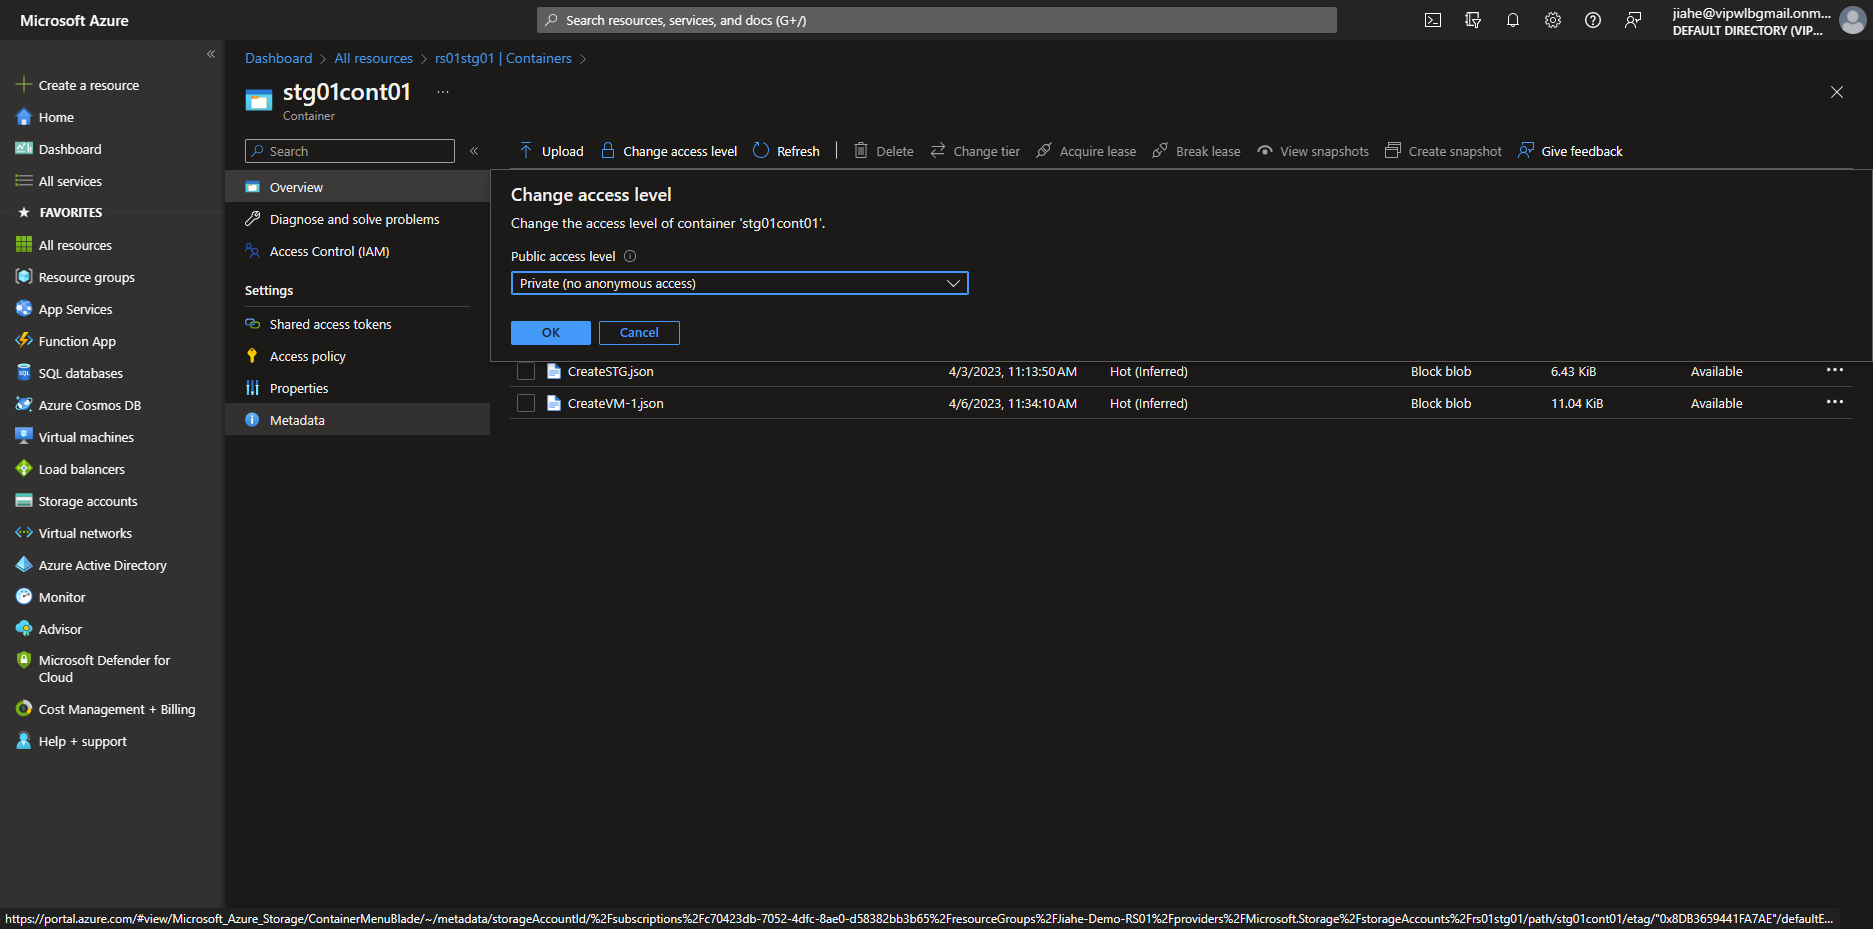Go to Dashboard breadcrumb link
The width and height of the screenshot is (1873, 929).
click(278, 58)
